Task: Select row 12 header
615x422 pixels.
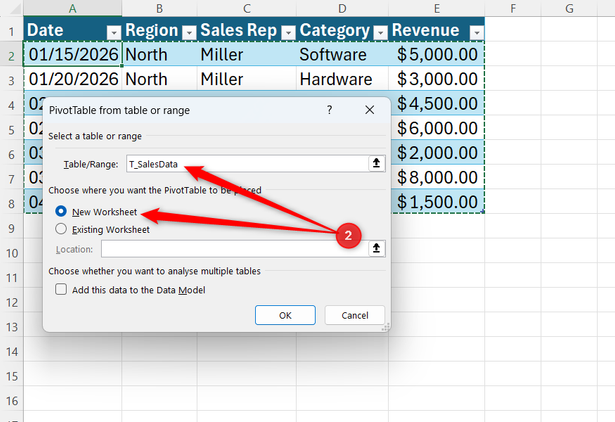Action: tap(11, 302)
